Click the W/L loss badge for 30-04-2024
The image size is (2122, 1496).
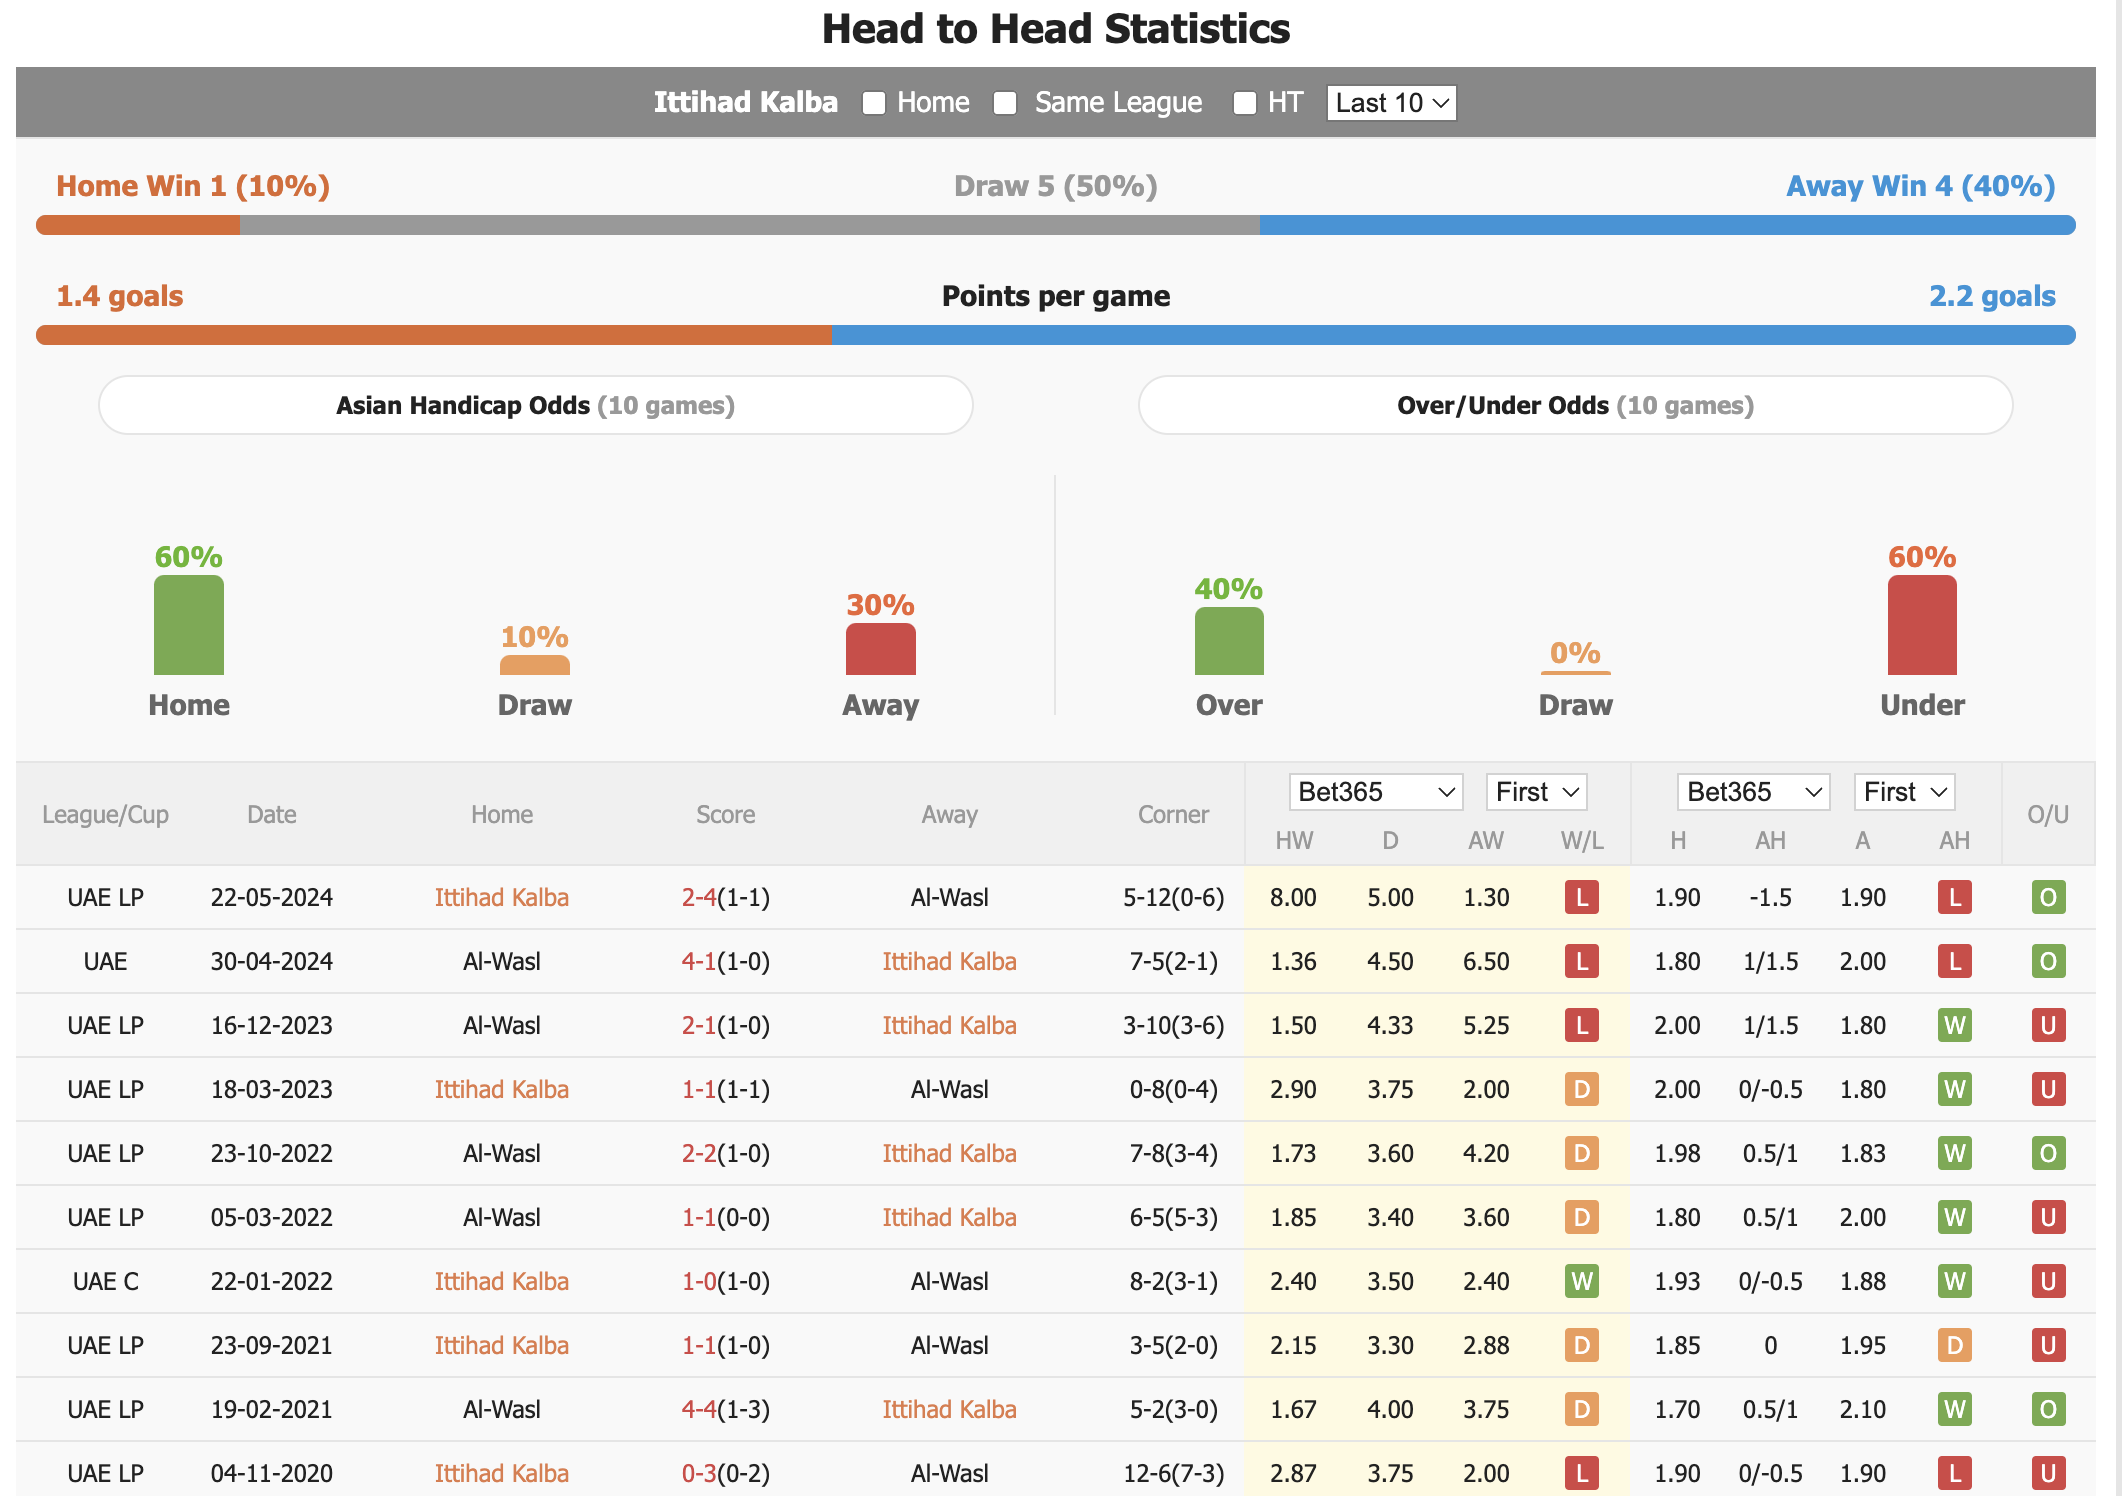click(1582, 961)
